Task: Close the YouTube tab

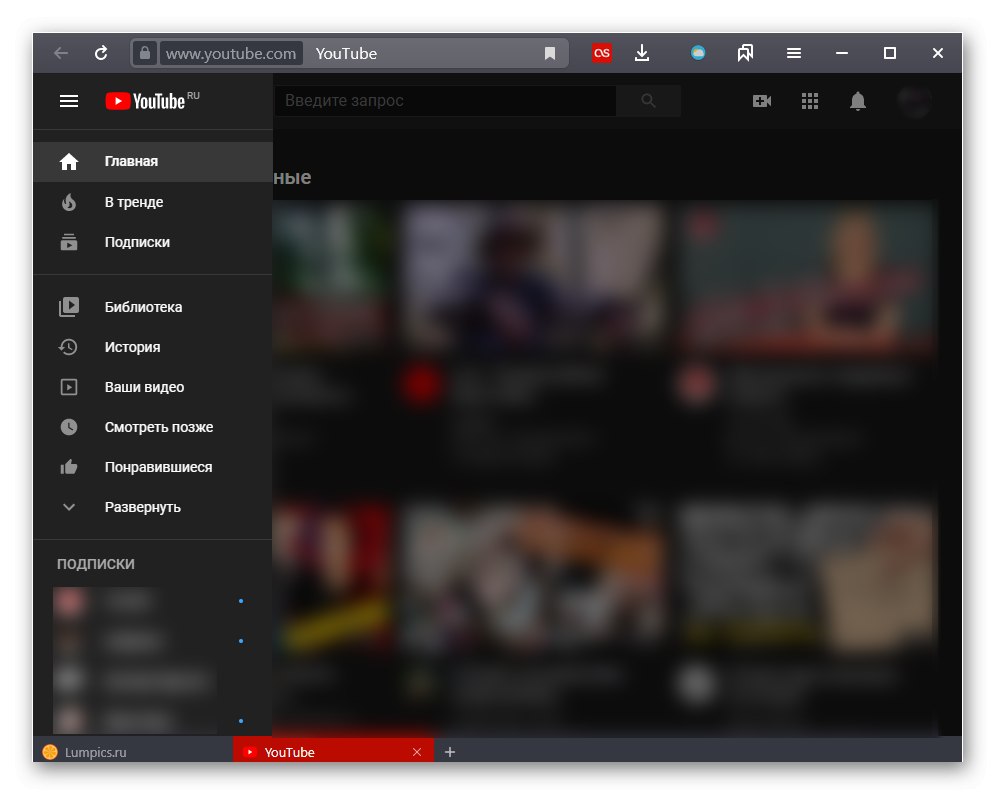Action: [x=417, y=752]
